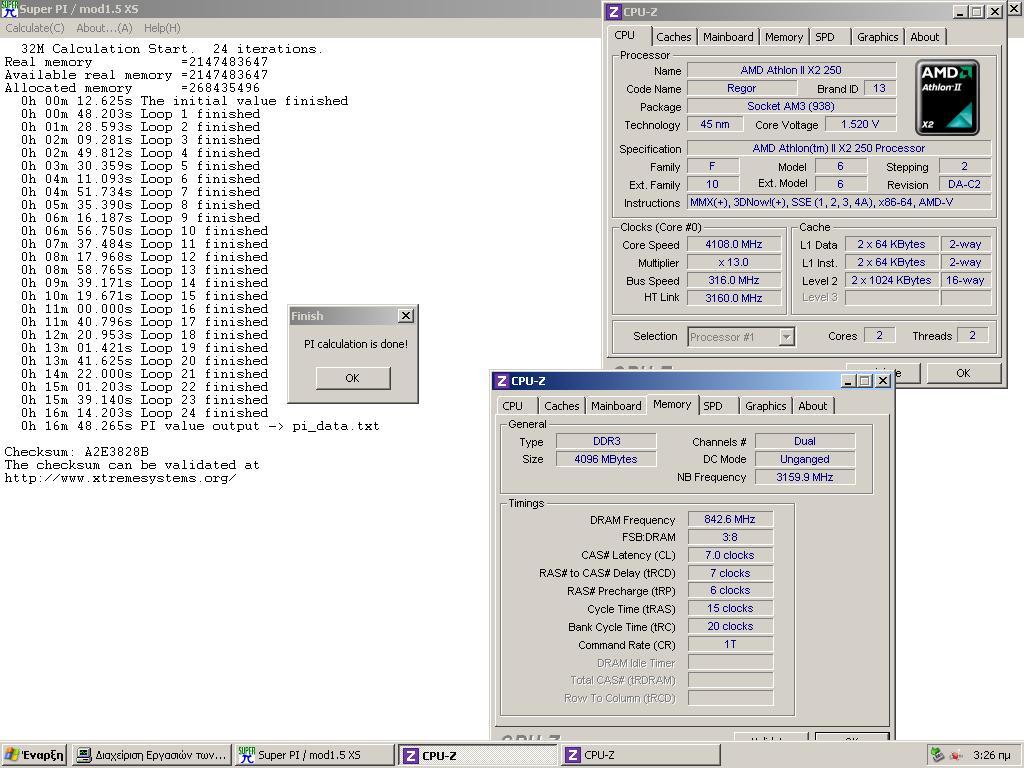Viewport: 1024px width, 768px height.
Task: Switch to the Graphics tab in the top CPU-Z window
Action: coord(878,37)
